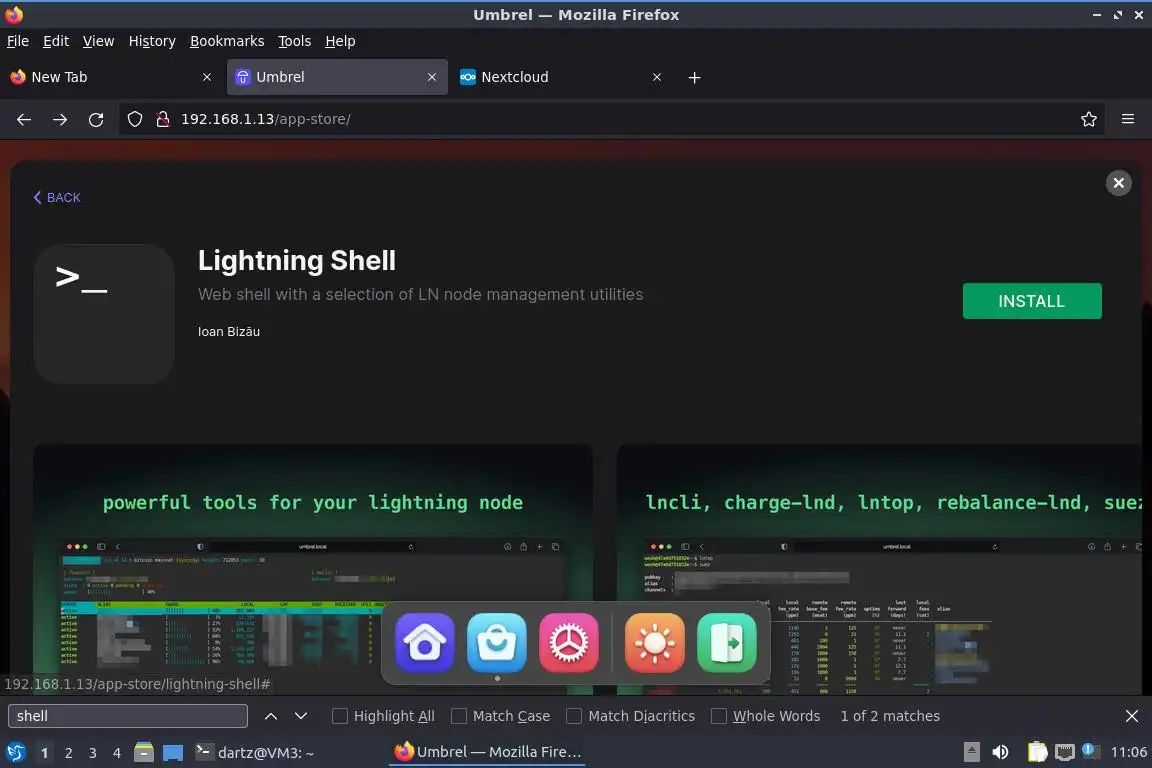Switch to the Nextcloud tab
The height and width of the screenshot is (768, 1152).
click(x=562, y=77)
